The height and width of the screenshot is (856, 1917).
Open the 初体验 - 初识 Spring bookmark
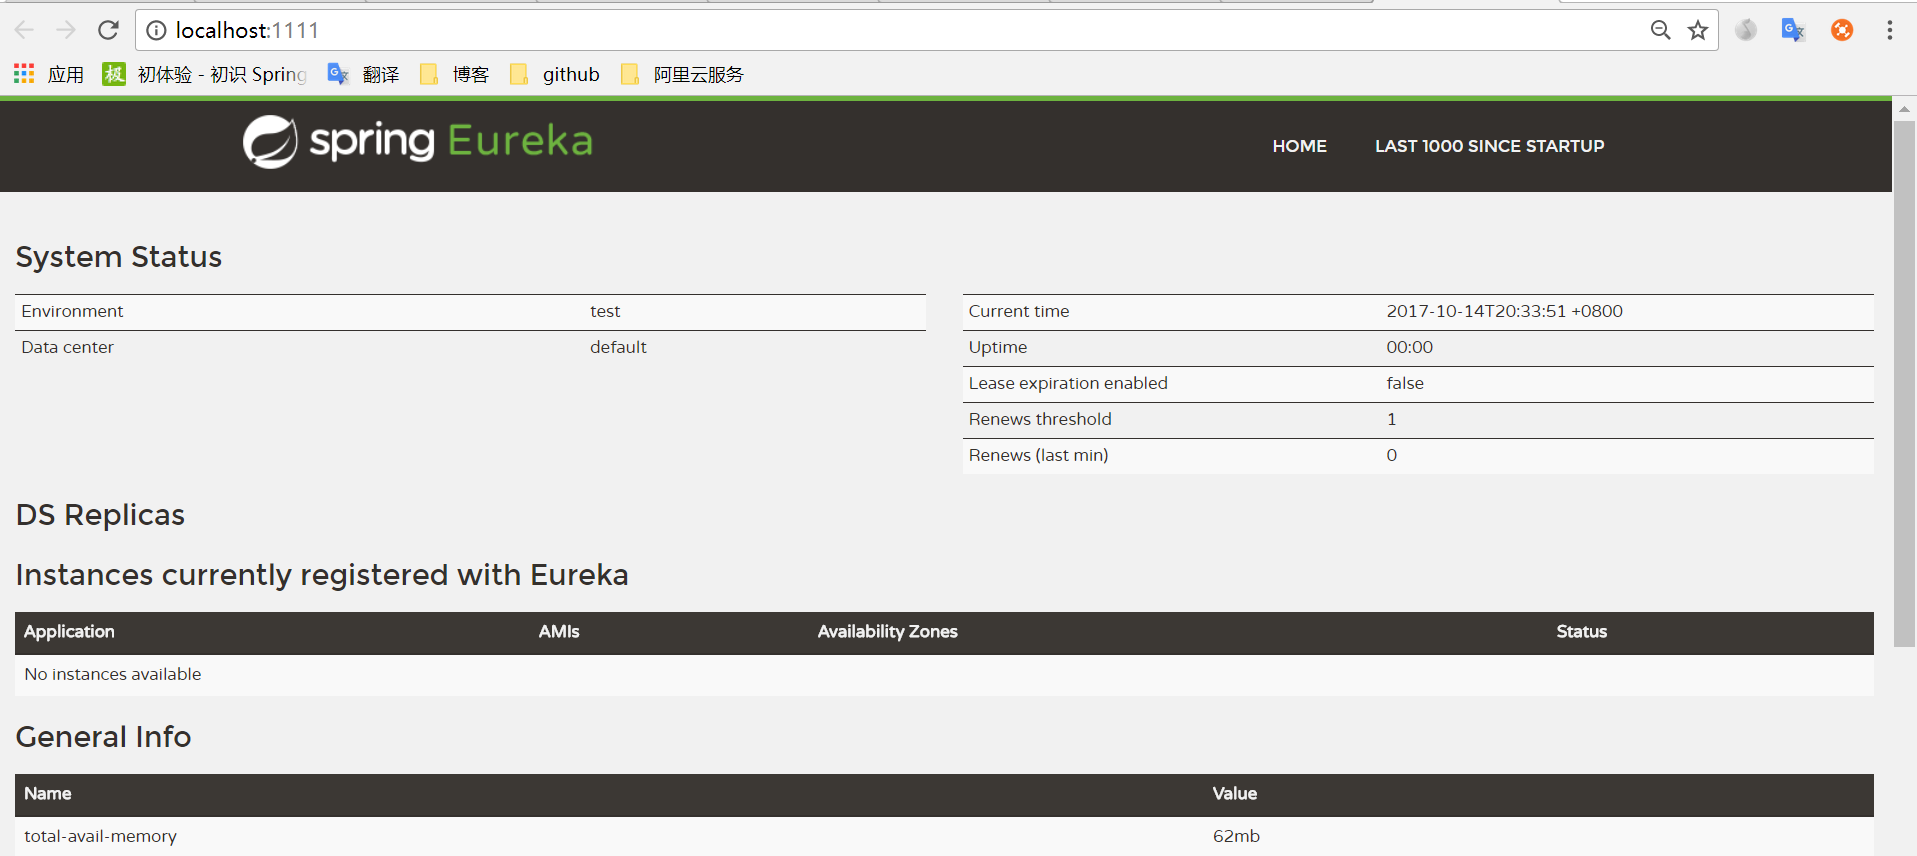tap(205, 74)
